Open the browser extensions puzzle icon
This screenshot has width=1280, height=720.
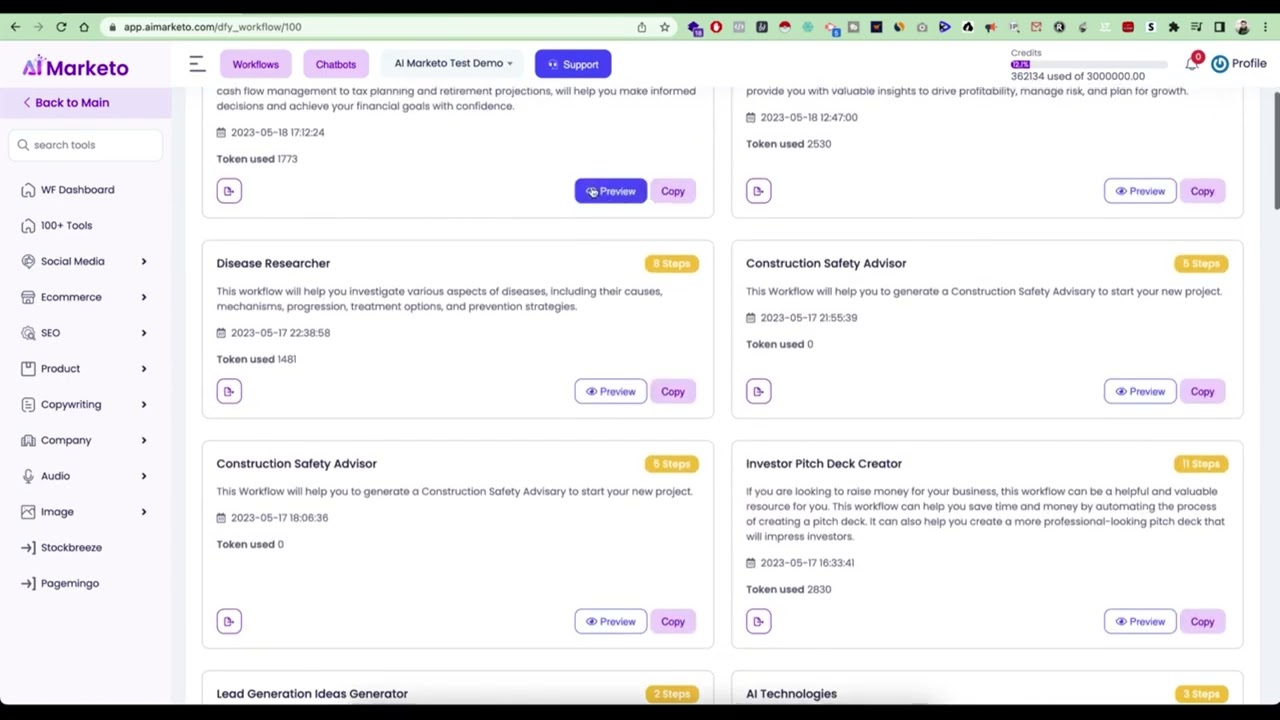1174,27
